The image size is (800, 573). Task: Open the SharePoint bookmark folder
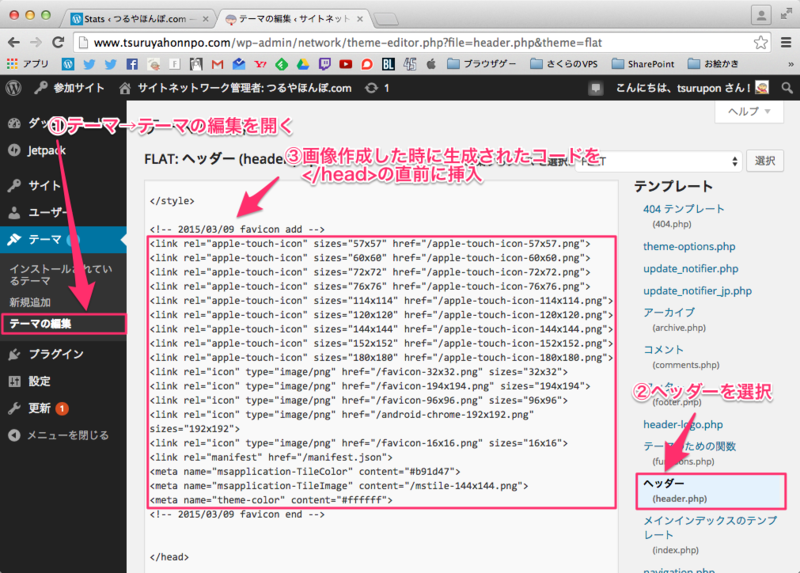coord(643,64)
